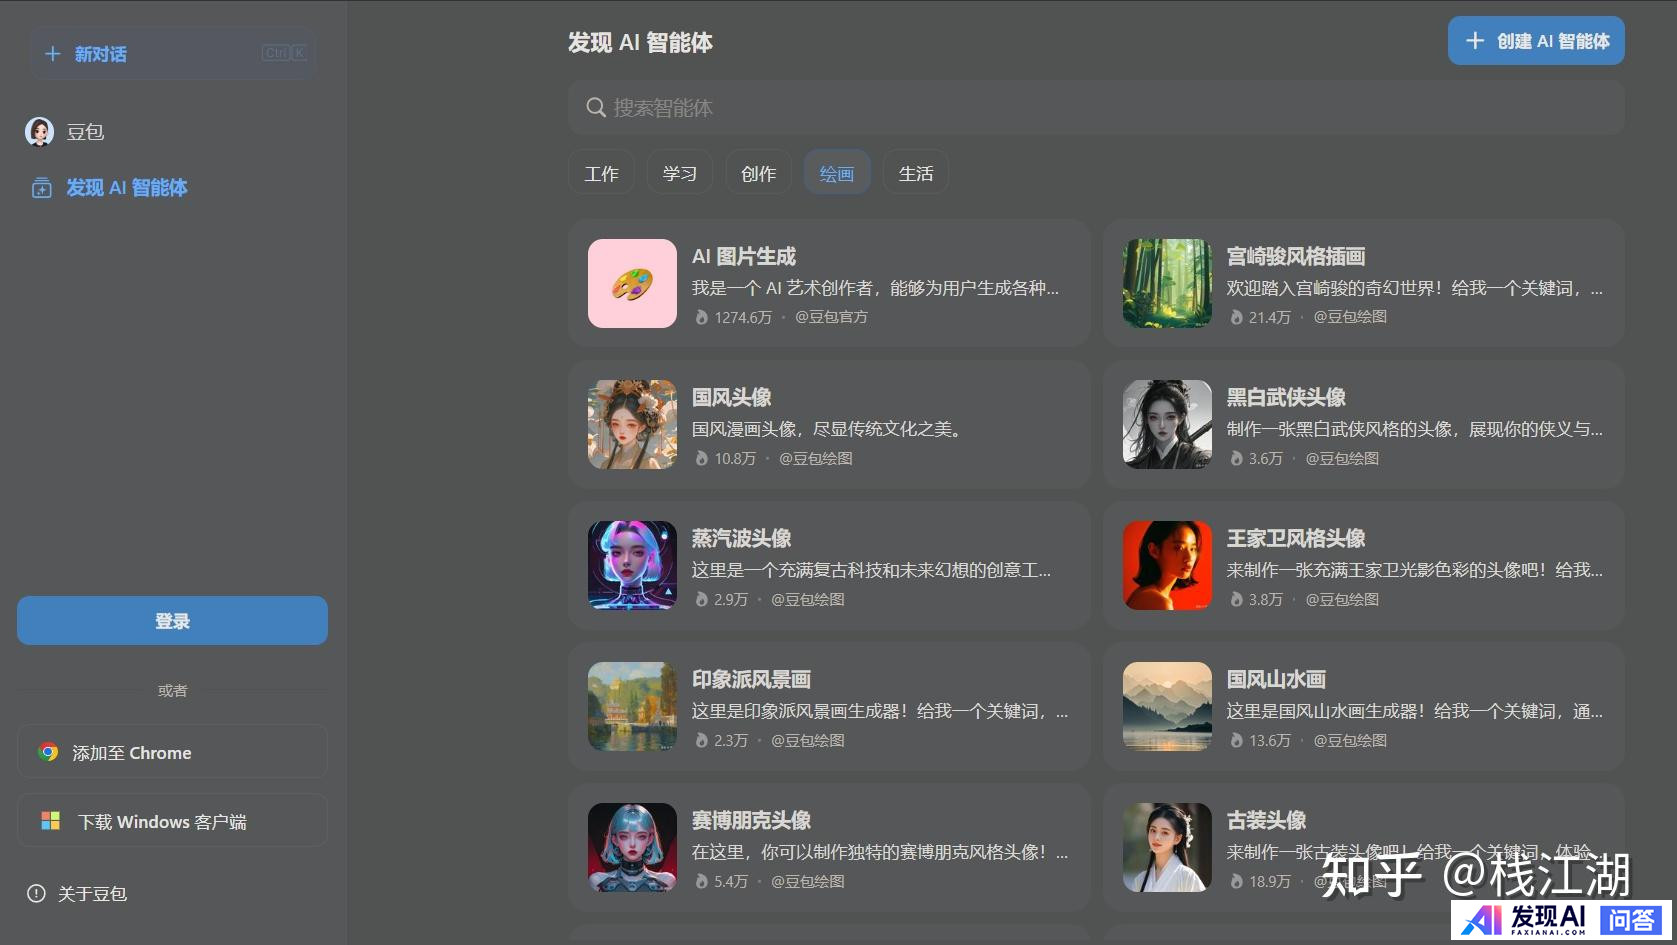Open the AI 图片生成 palette icon
The width and height of the screenshot is (1677, 945).
632,283
